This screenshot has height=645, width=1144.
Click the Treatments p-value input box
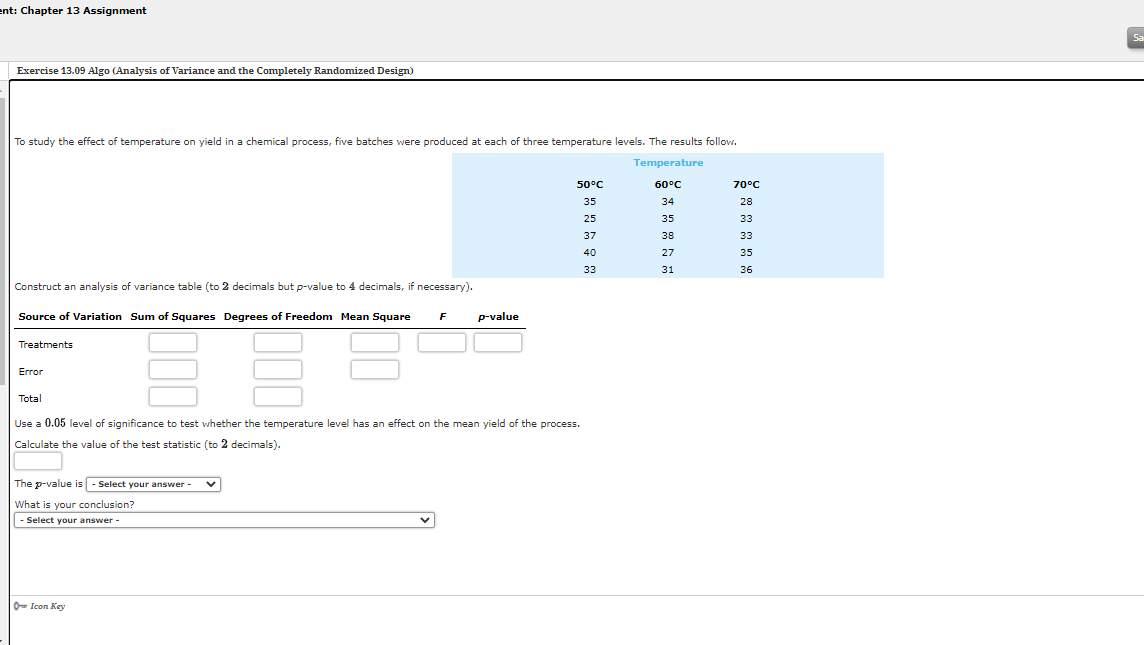coord(499,341)
